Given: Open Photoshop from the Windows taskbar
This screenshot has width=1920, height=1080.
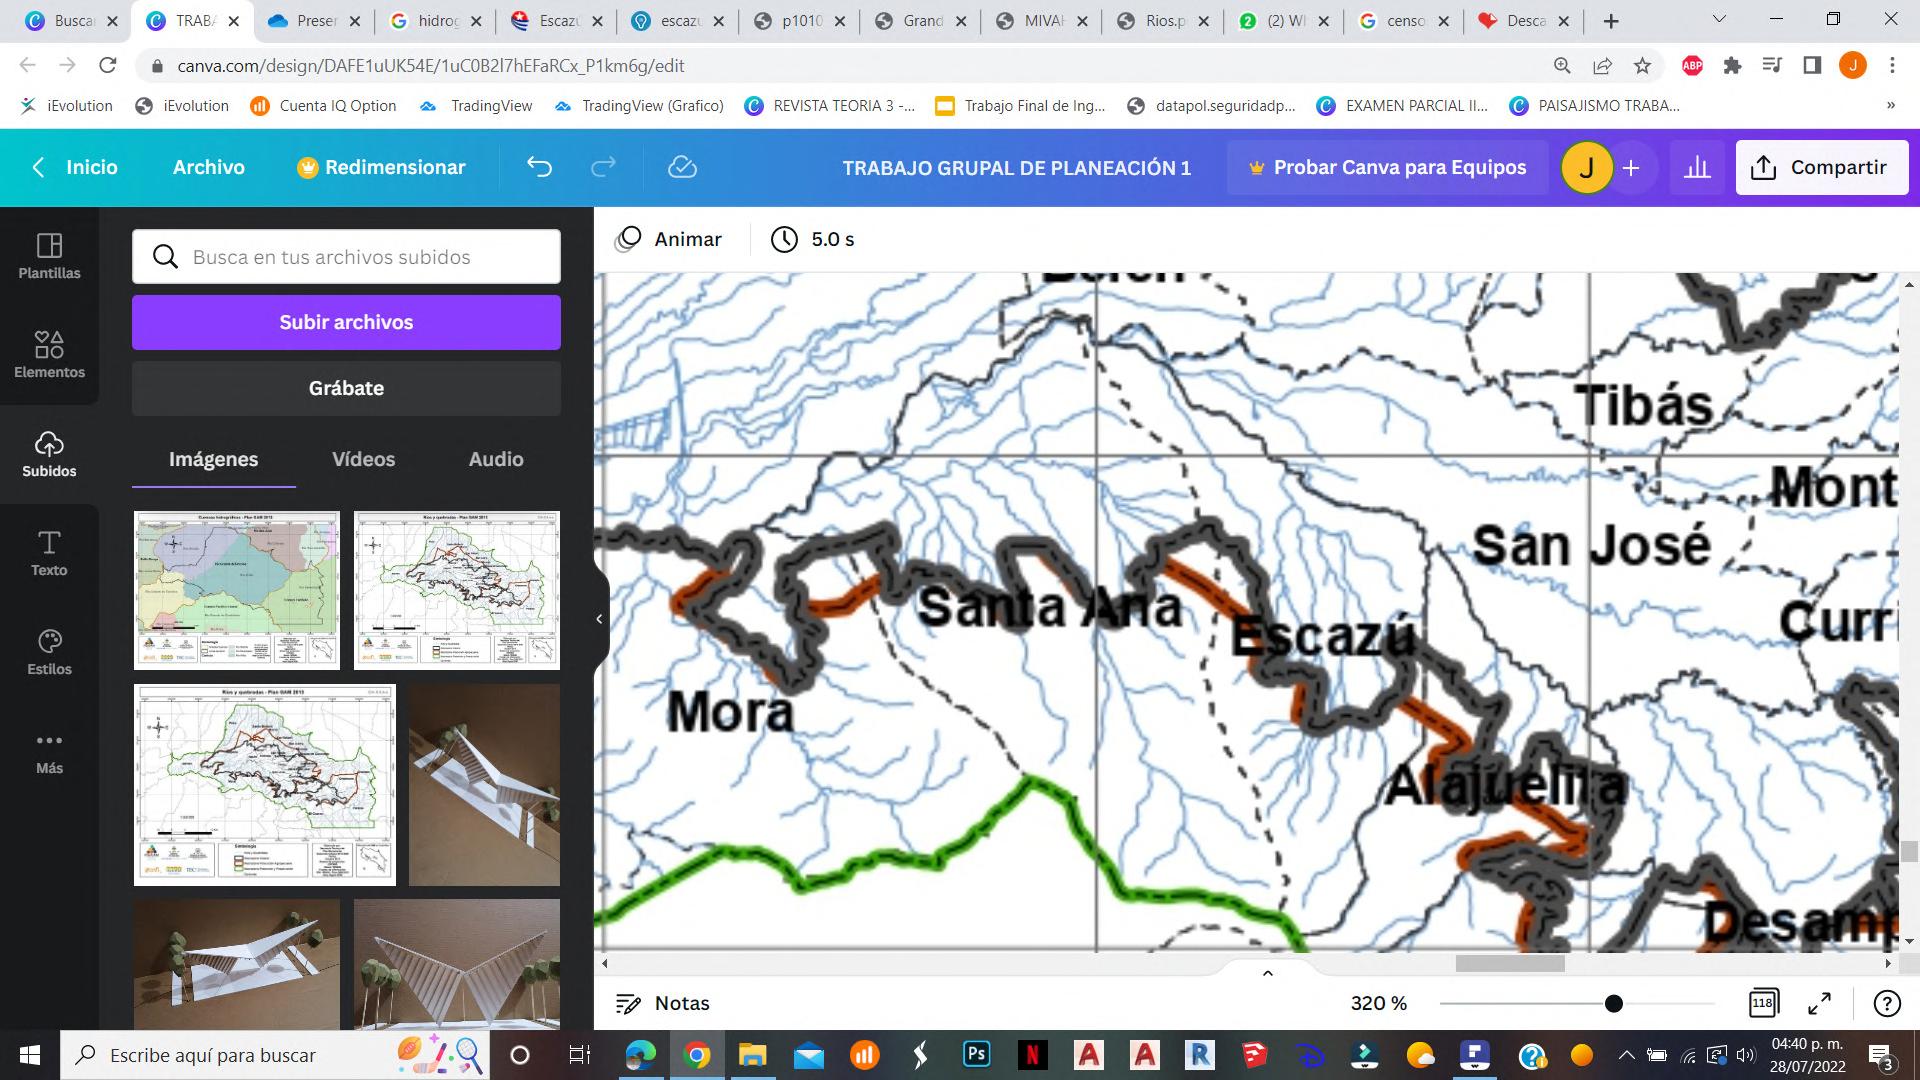Looking at the screenshot, I should pyautogui.click(x=976, y=1055).
